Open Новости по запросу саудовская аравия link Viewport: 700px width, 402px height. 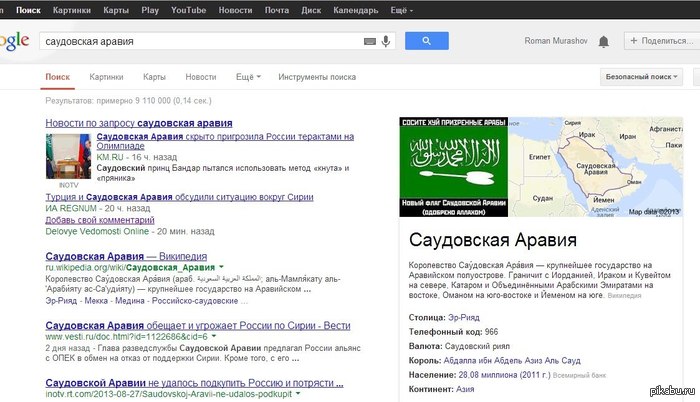coord(139,123)
